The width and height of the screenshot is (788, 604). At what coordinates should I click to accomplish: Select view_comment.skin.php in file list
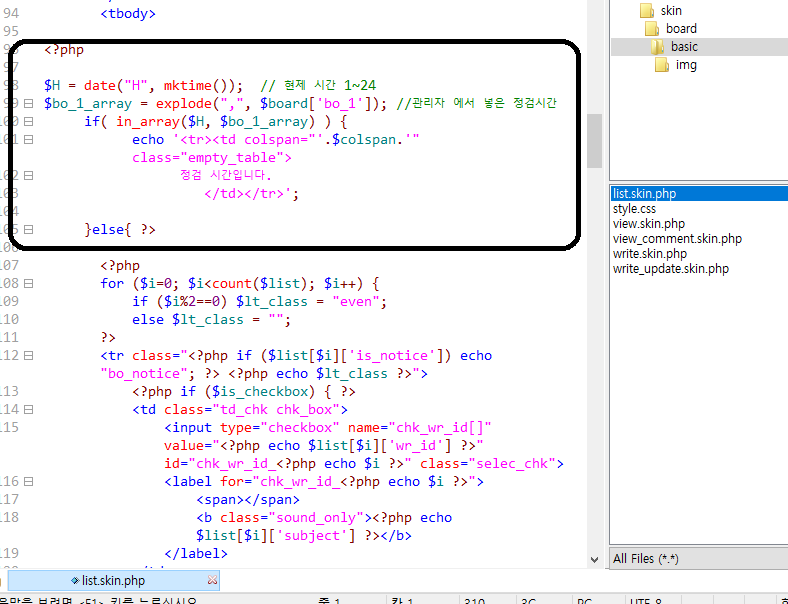point(677,239)
